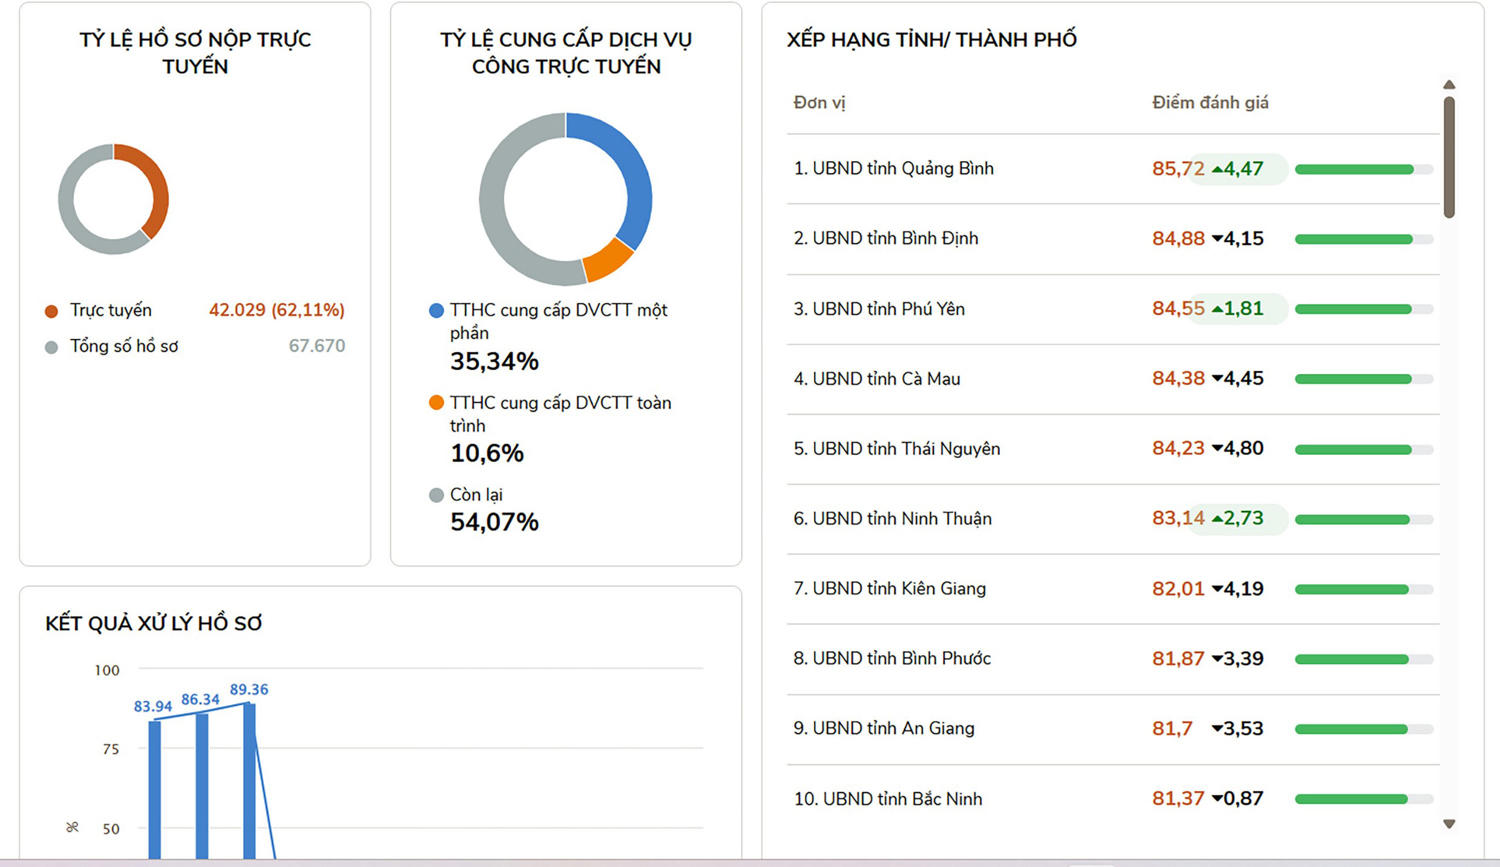Viewport: 1500px width, 867px height.
Task: Click the scroll down arrow in ranking list
Action: click(1449, 824)
